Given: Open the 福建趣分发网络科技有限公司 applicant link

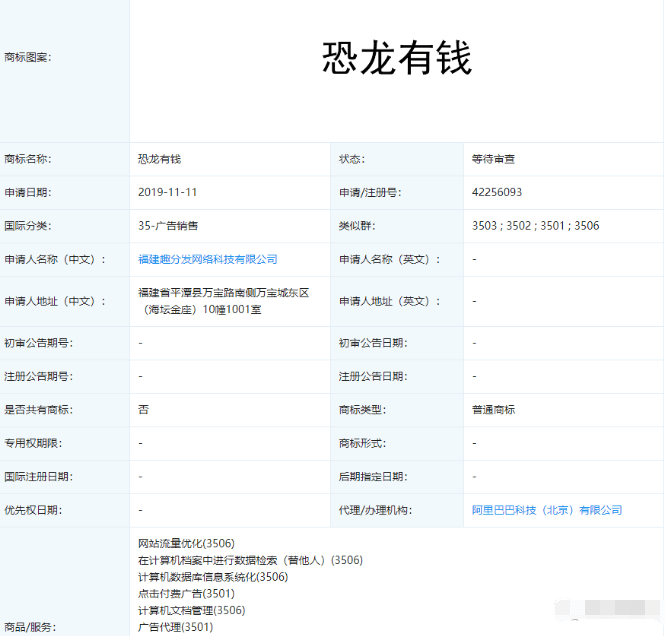Looking at the screenshot, I should click(207, 259).
